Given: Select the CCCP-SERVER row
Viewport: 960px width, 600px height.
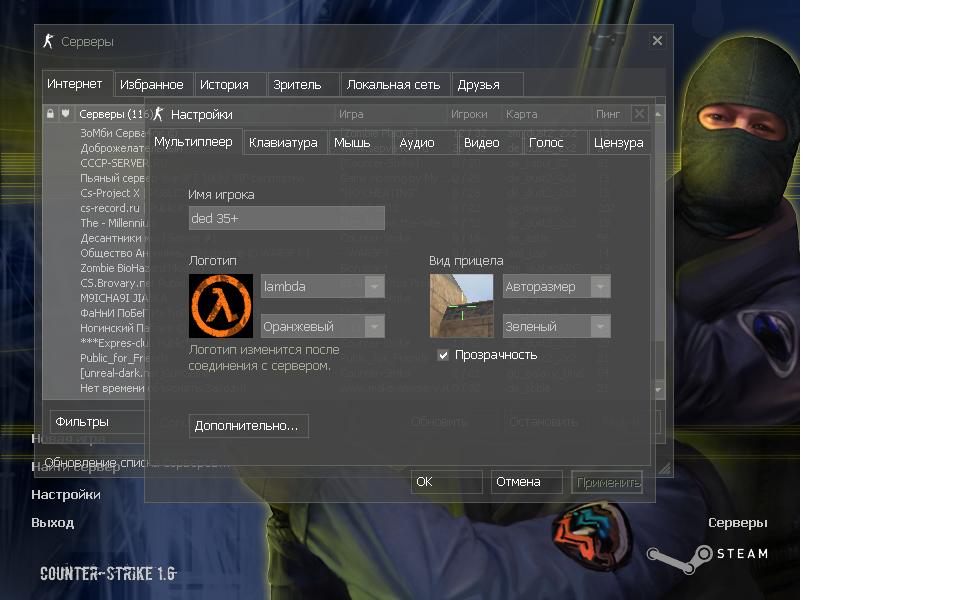Looking at the screenshot, I should point(114,163).
